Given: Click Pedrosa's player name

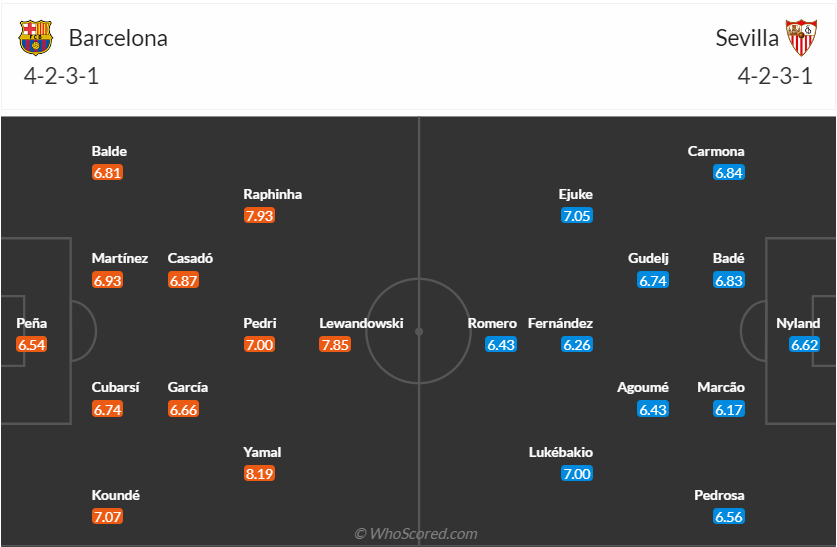Looking at the screenshot, I should pos(719,495).
